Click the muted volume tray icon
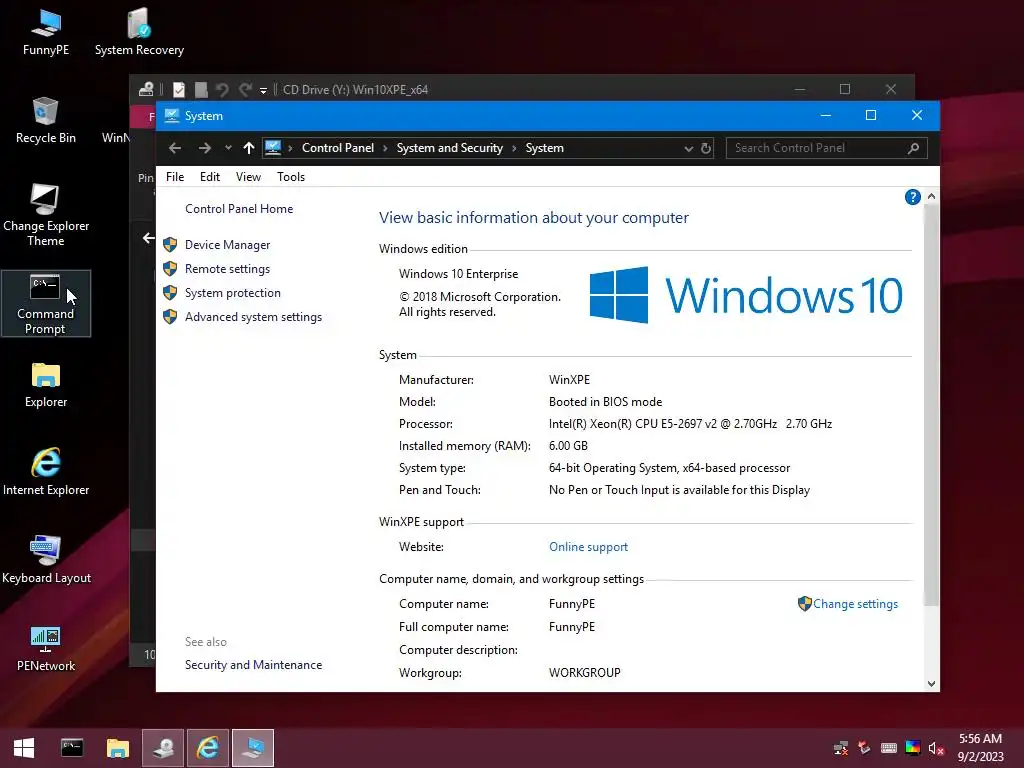The width and height of the screenshot is (1024, 768). 936,748
